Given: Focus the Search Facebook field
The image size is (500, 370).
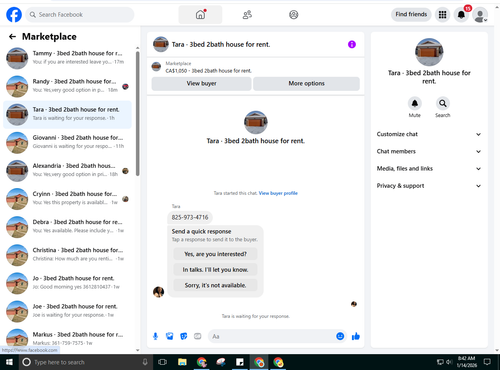Looking at the screenshot, I should [80, 15].
